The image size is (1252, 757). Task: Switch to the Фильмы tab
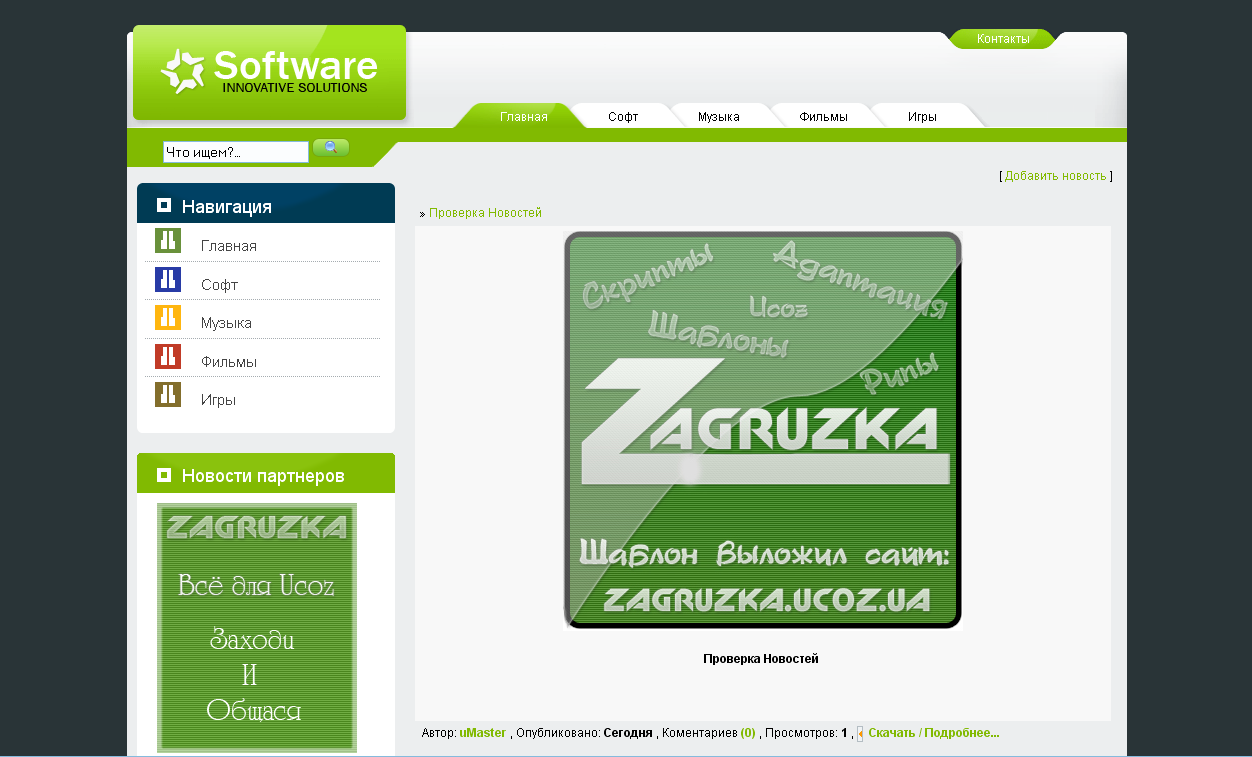(823, 117)
